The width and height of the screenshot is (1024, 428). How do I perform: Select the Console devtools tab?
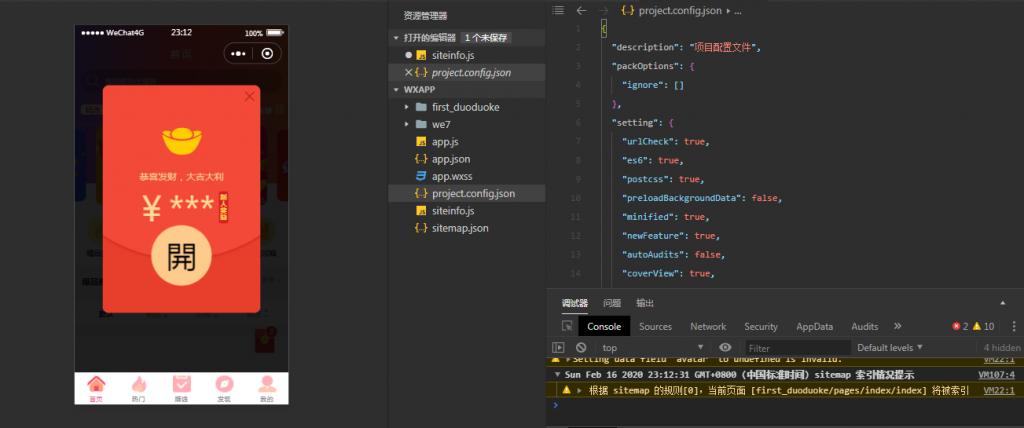pos(604,326)
